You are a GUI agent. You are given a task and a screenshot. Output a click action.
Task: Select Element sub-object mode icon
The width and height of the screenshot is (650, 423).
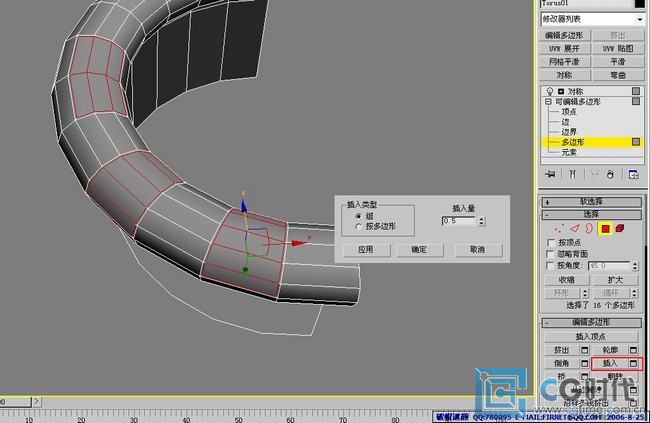coord(620,229)
